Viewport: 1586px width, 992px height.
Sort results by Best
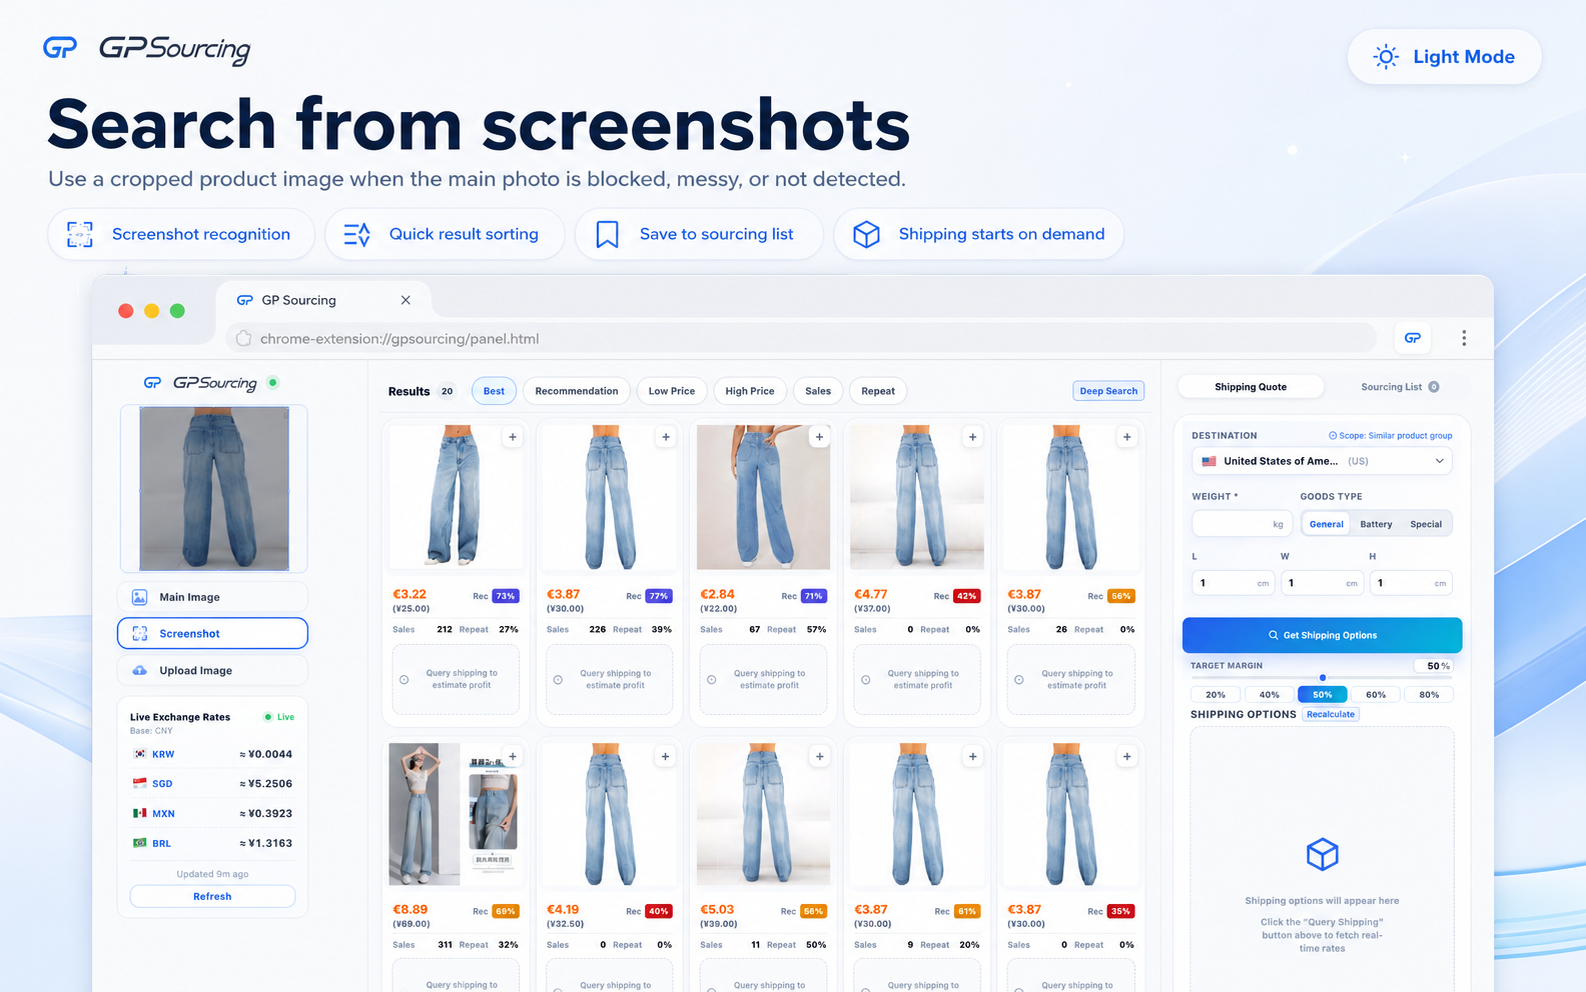(x=494, y=391)
